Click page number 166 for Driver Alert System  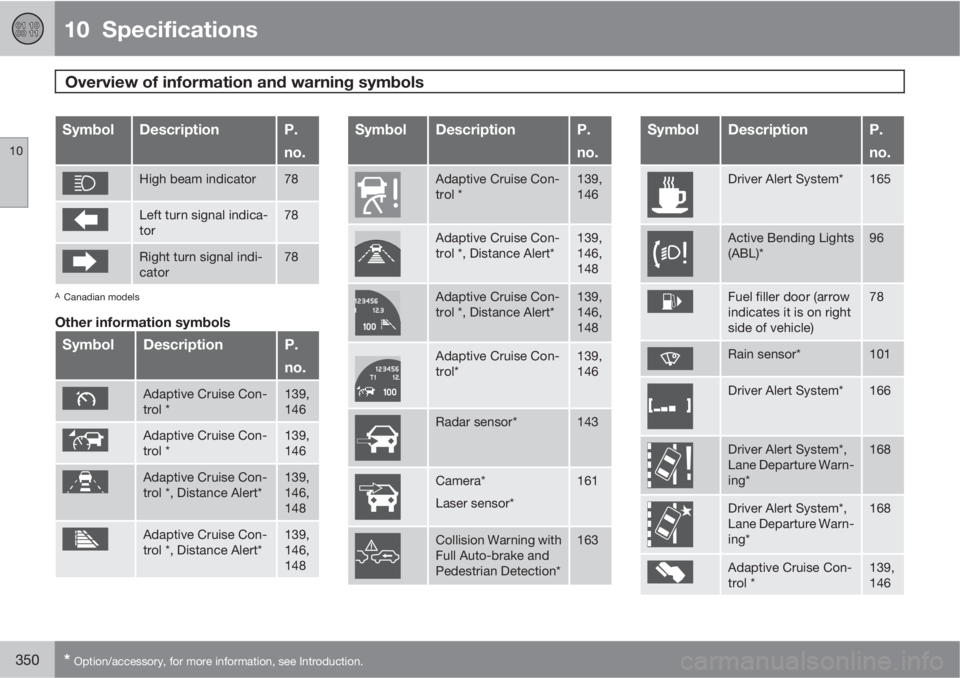[880, 391]
